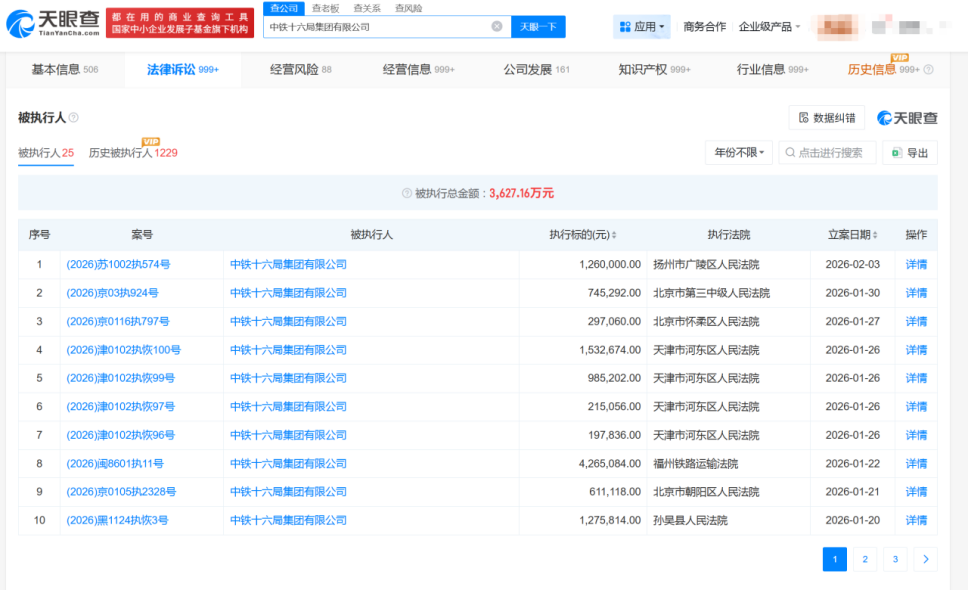Click the 导出 export button
The image size is (969, 590).
click(909, 153)
